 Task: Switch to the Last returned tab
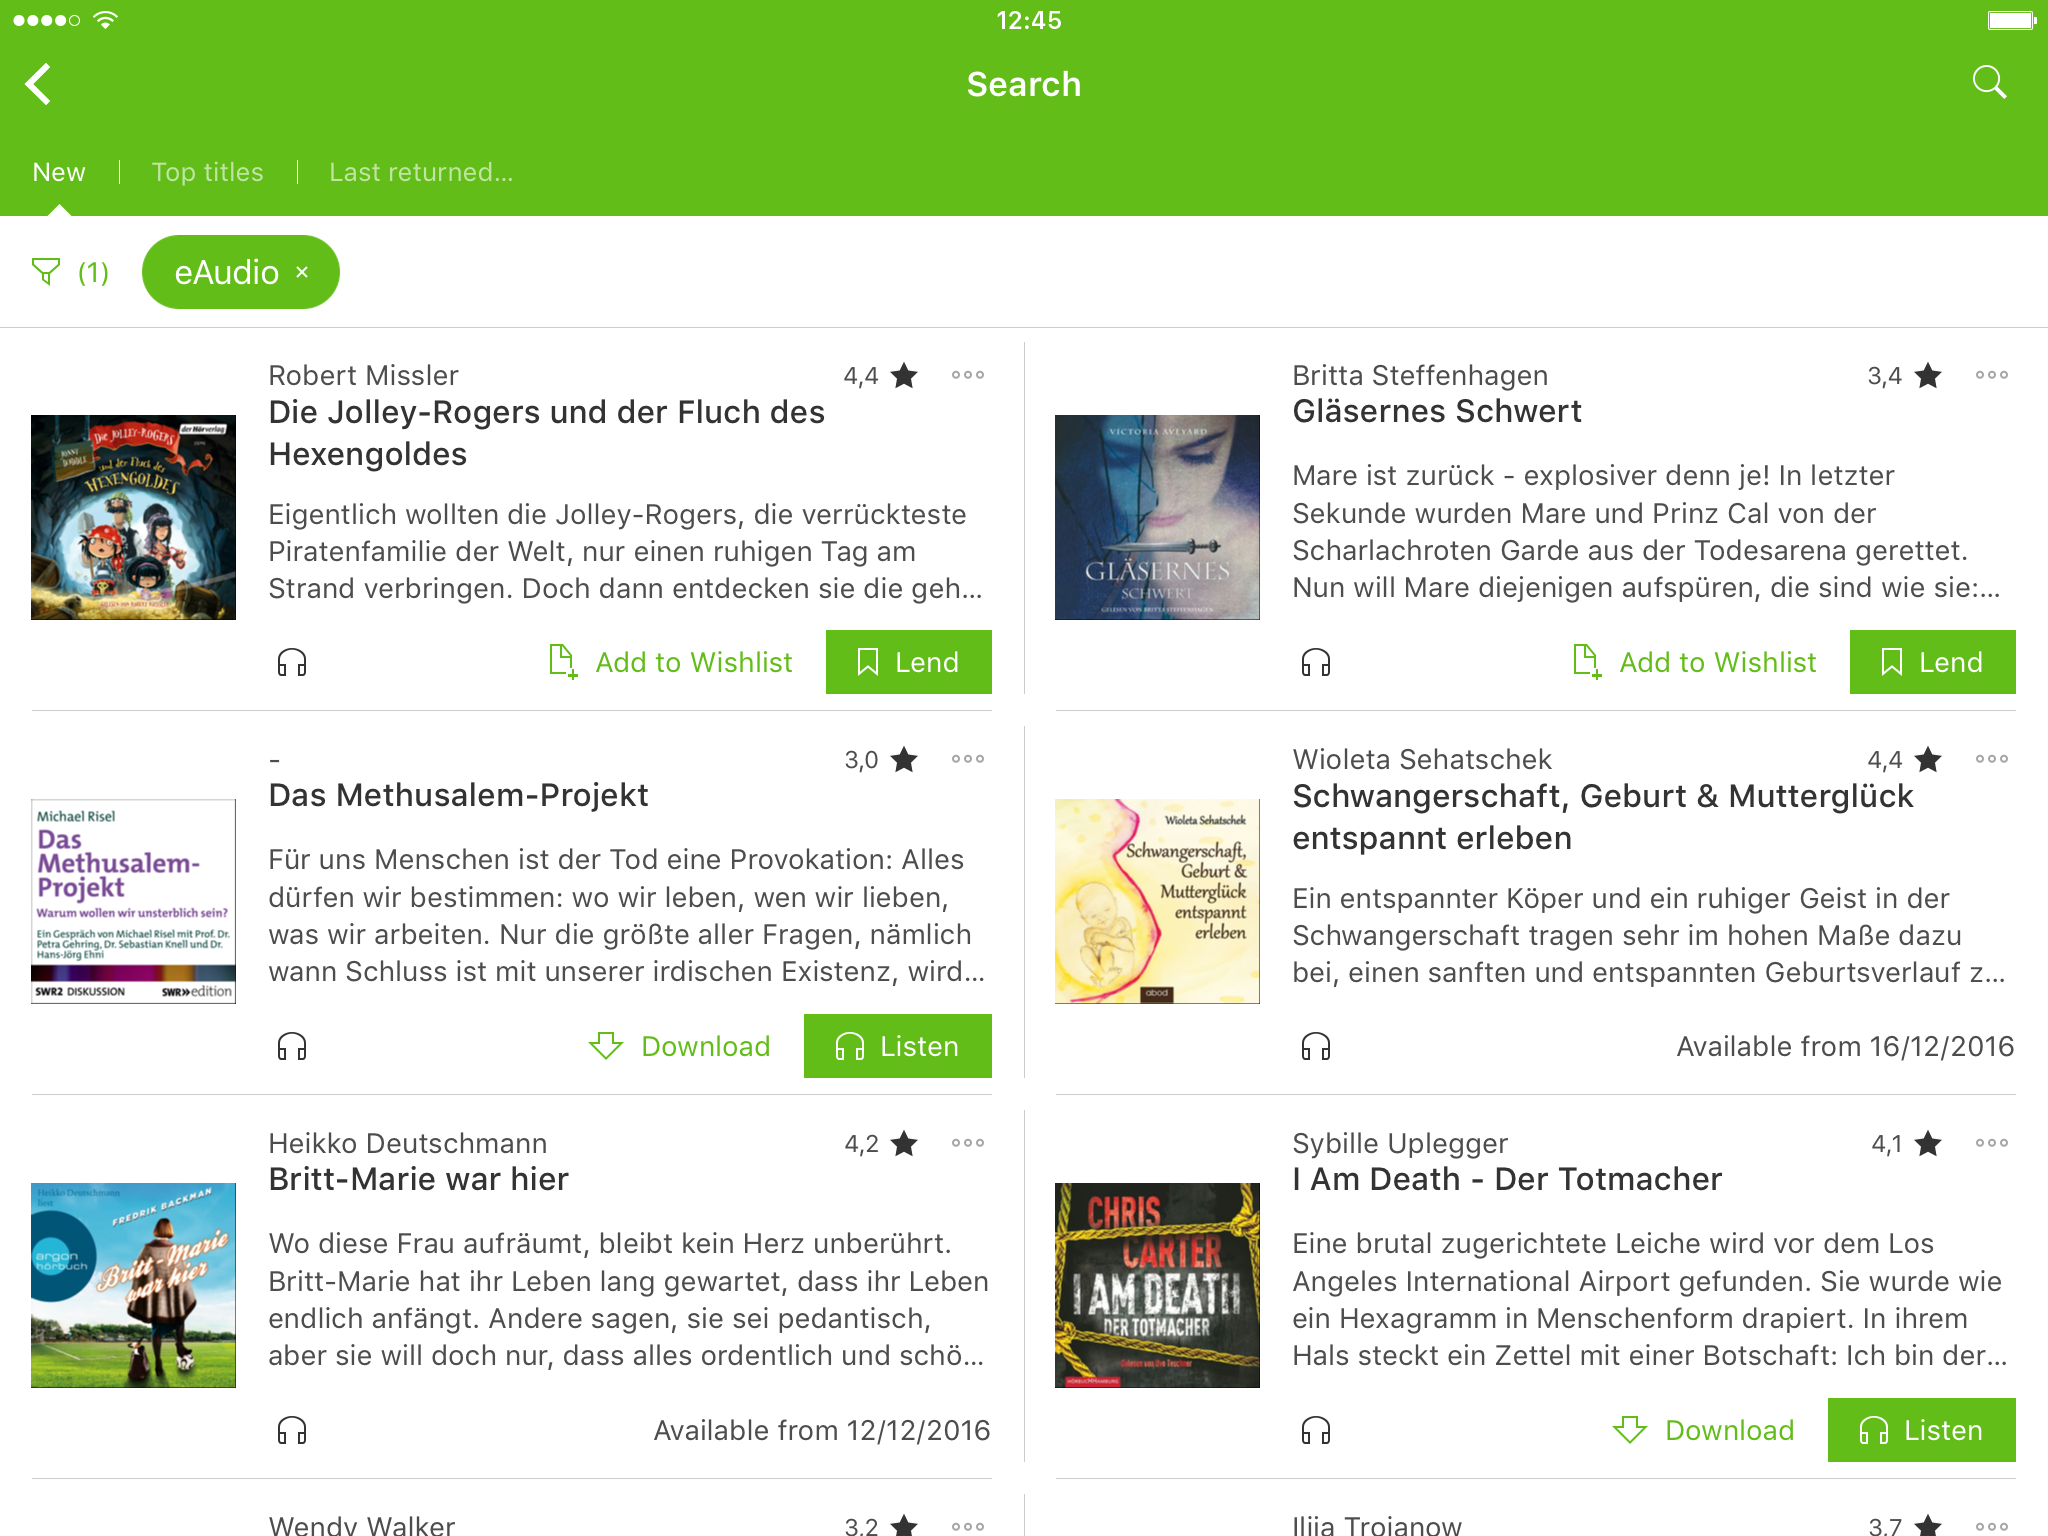point(421,172)
